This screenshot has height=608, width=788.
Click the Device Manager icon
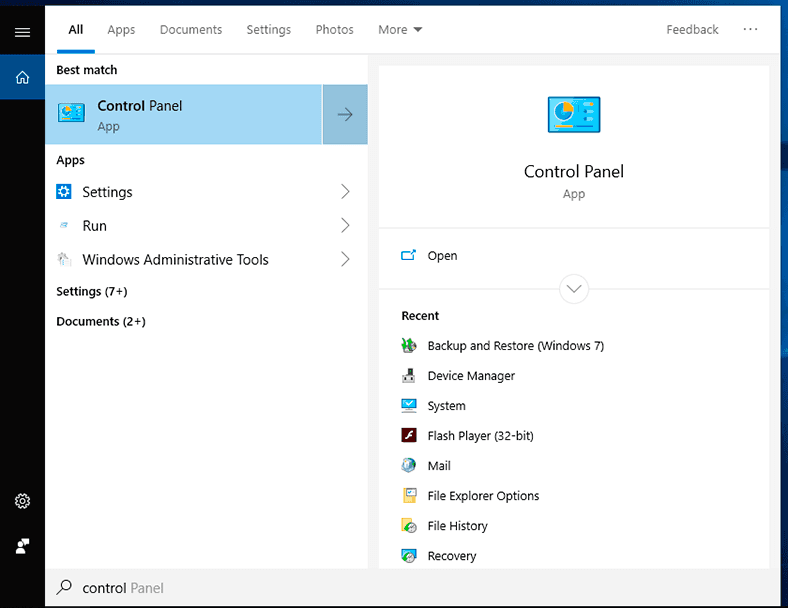409,375
